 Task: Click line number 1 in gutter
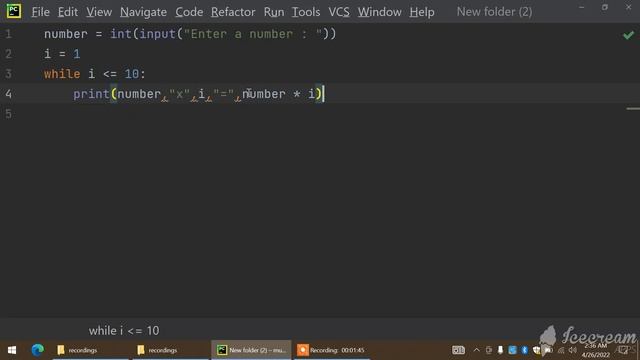tap(8, 34)
